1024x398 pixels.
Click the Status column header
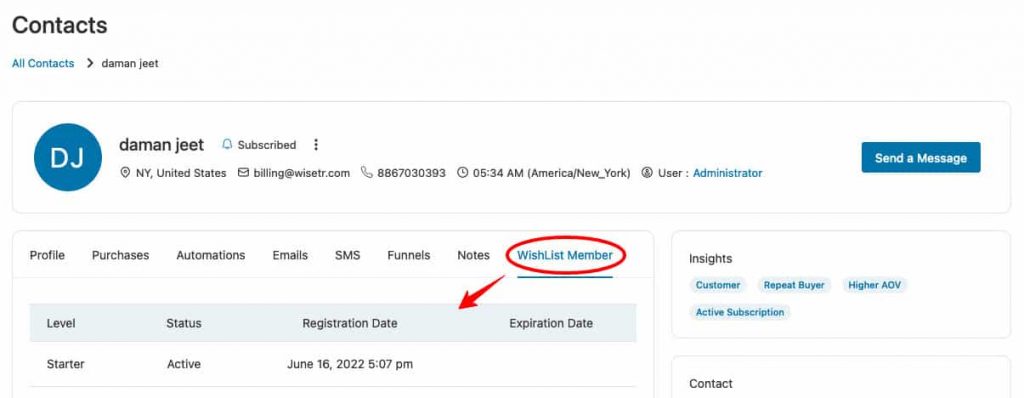[x=184, y=323]
